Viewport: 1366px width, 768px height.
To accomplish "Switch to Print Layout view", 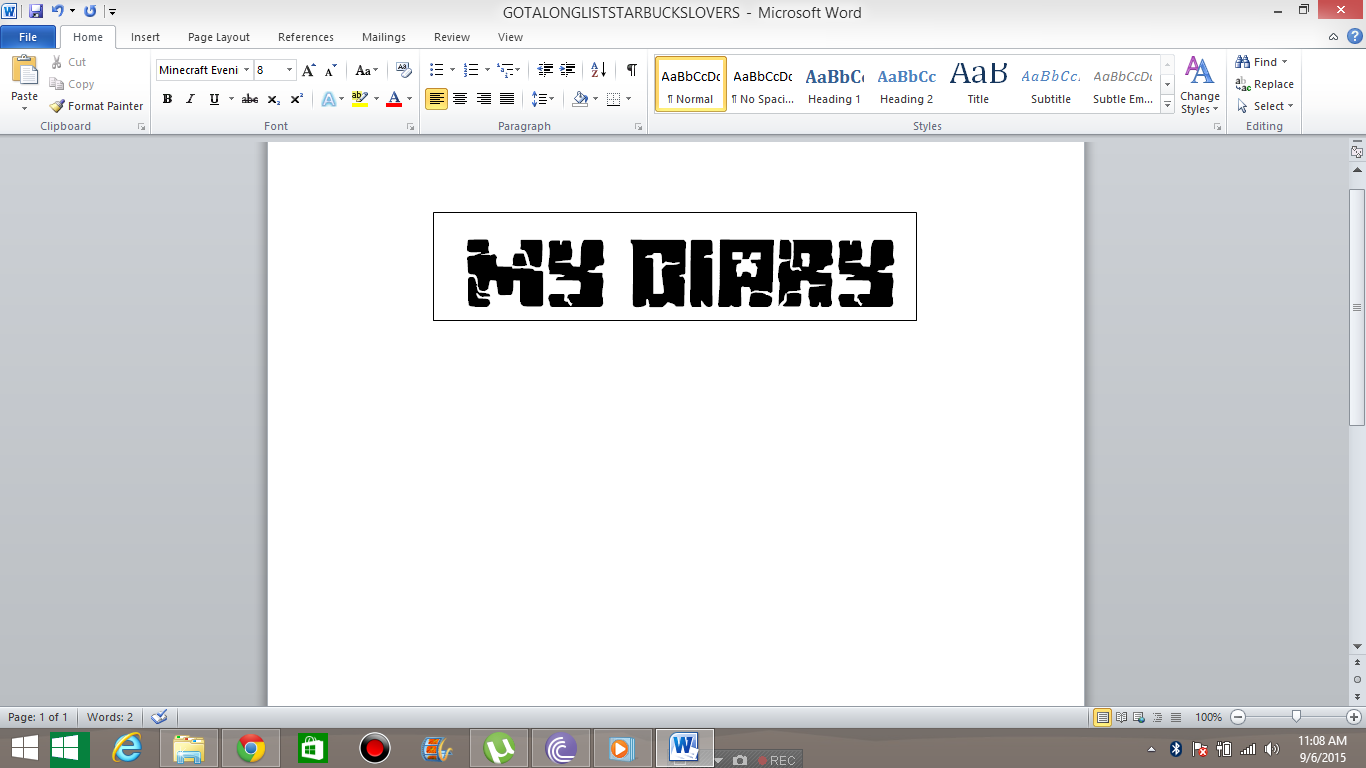I will pyautogui.click(x=1103, y=717).
